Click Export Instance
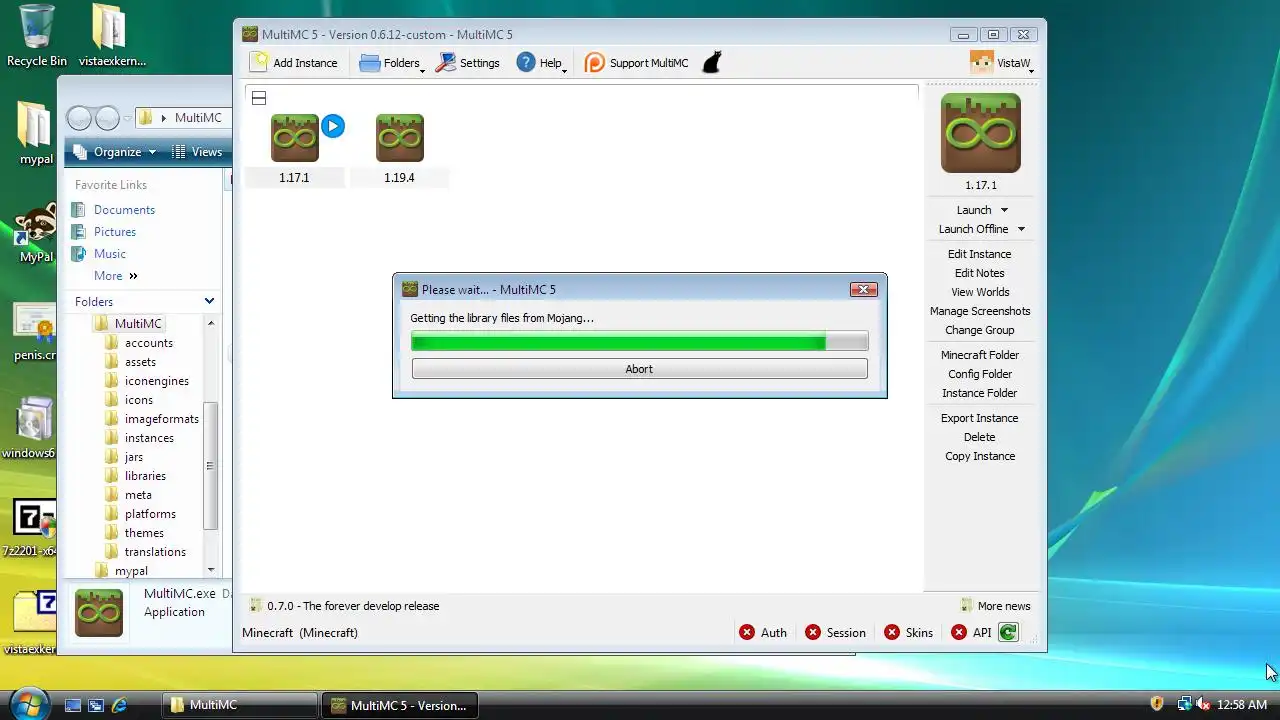The image size is (1280, 720). tap(980, 418)
